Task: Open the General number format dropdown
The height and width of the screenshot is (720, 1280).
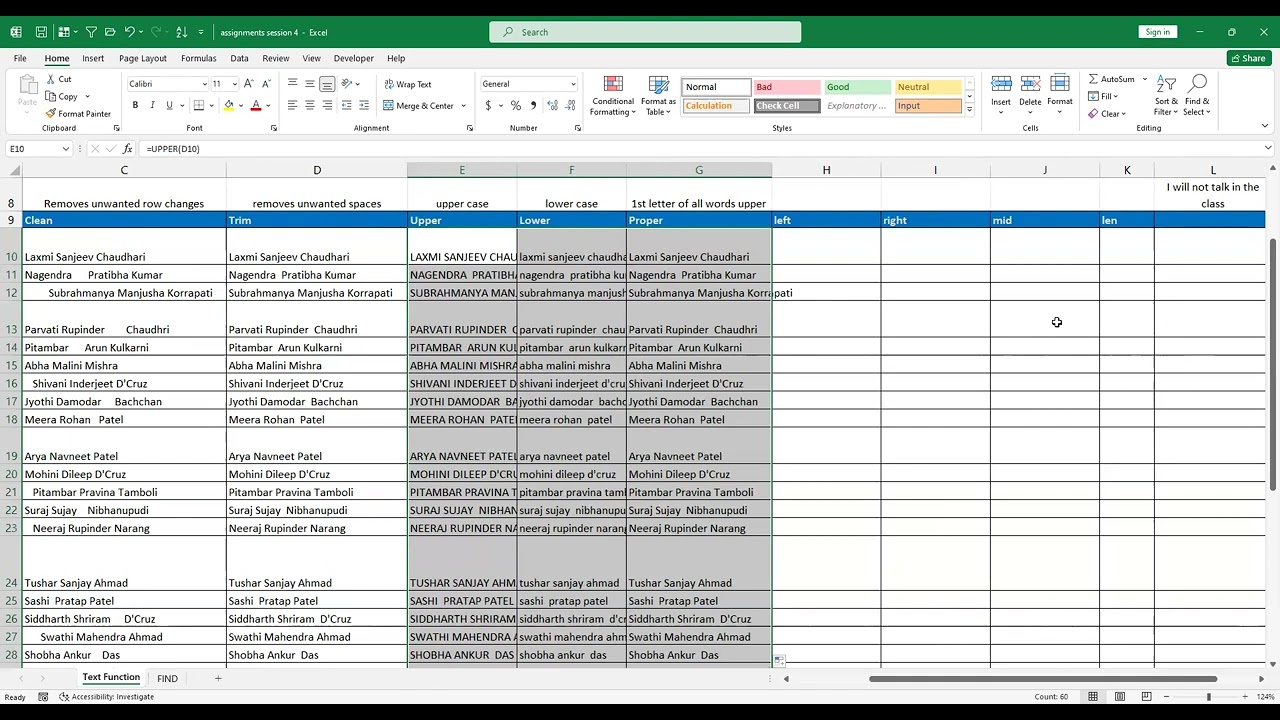Action: 573,84
